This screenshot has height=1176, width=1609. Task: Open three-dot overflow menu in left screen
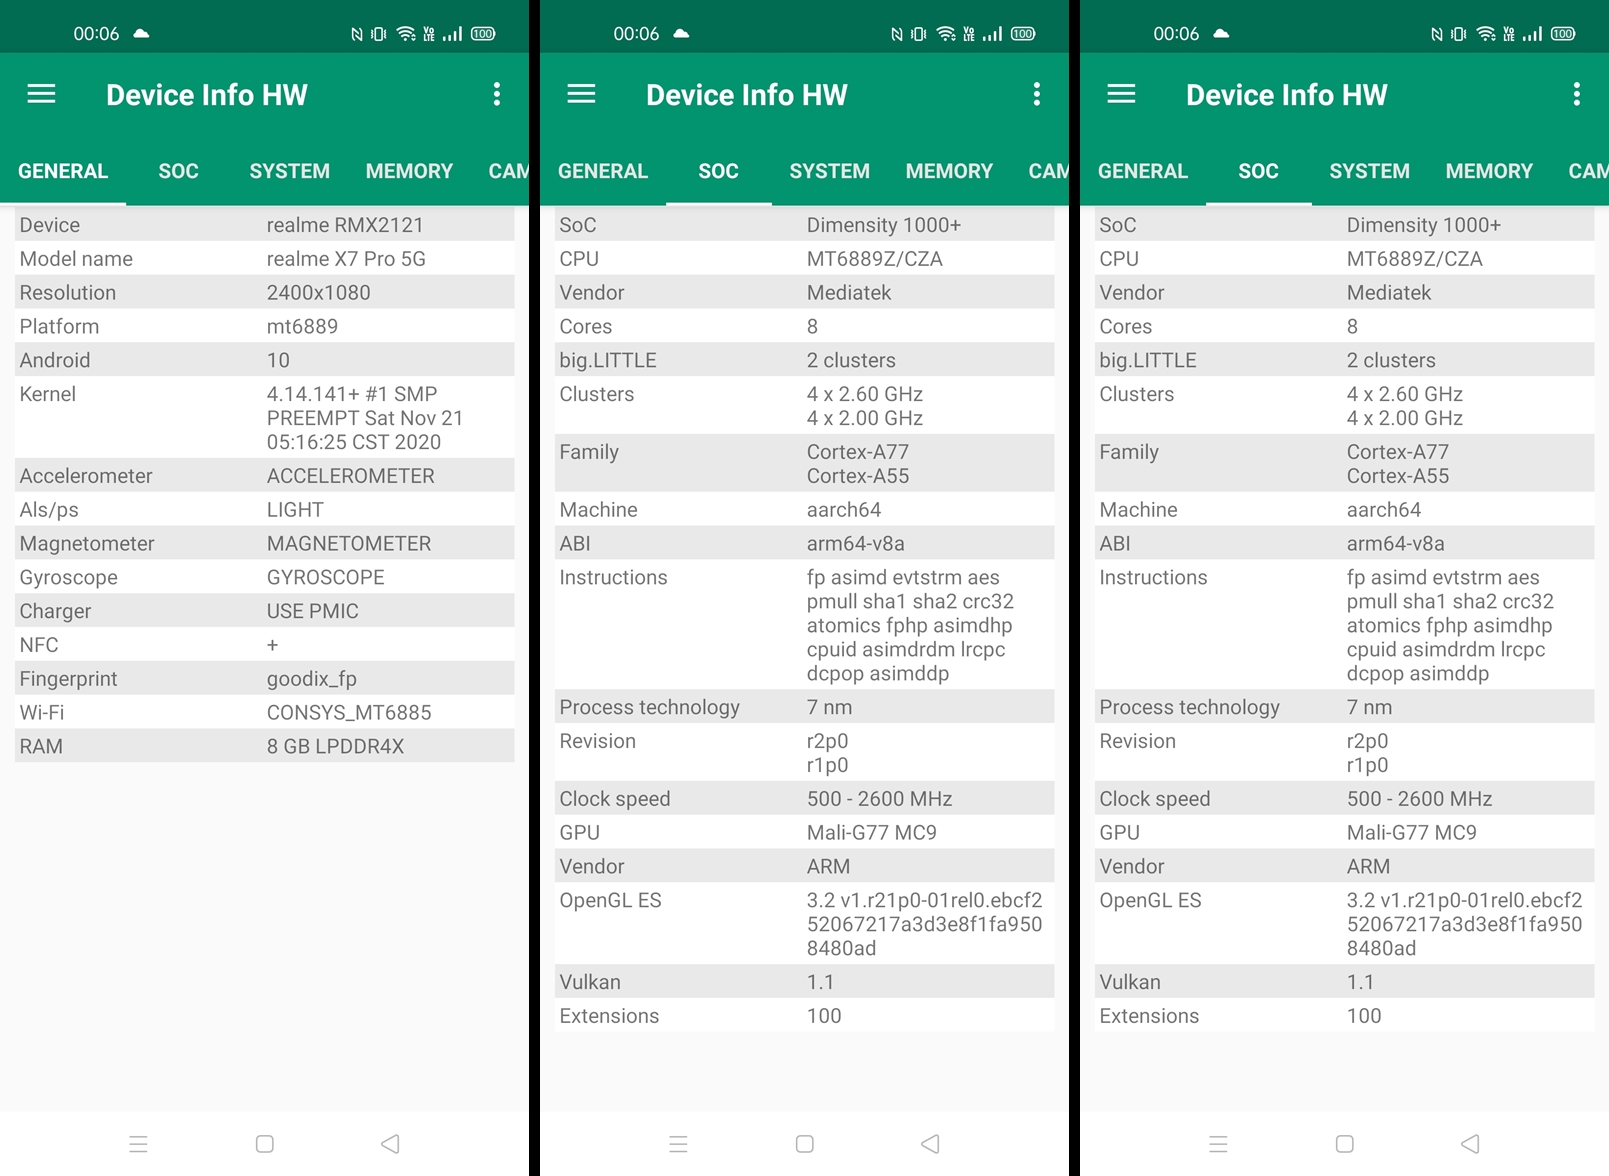[x=497, y=94]
